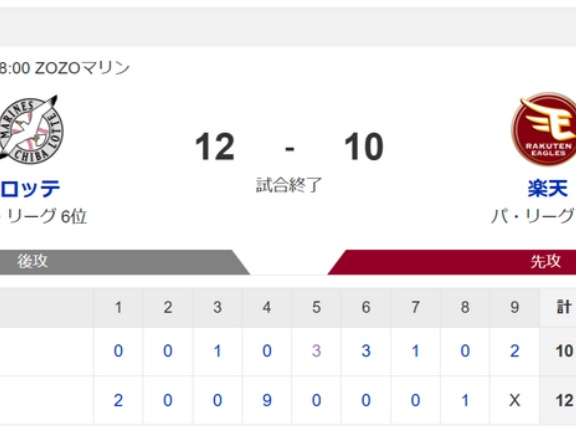Open Rakuten's 5th inning score 3
Screen dimensions: 576x430
click(316, 351)
